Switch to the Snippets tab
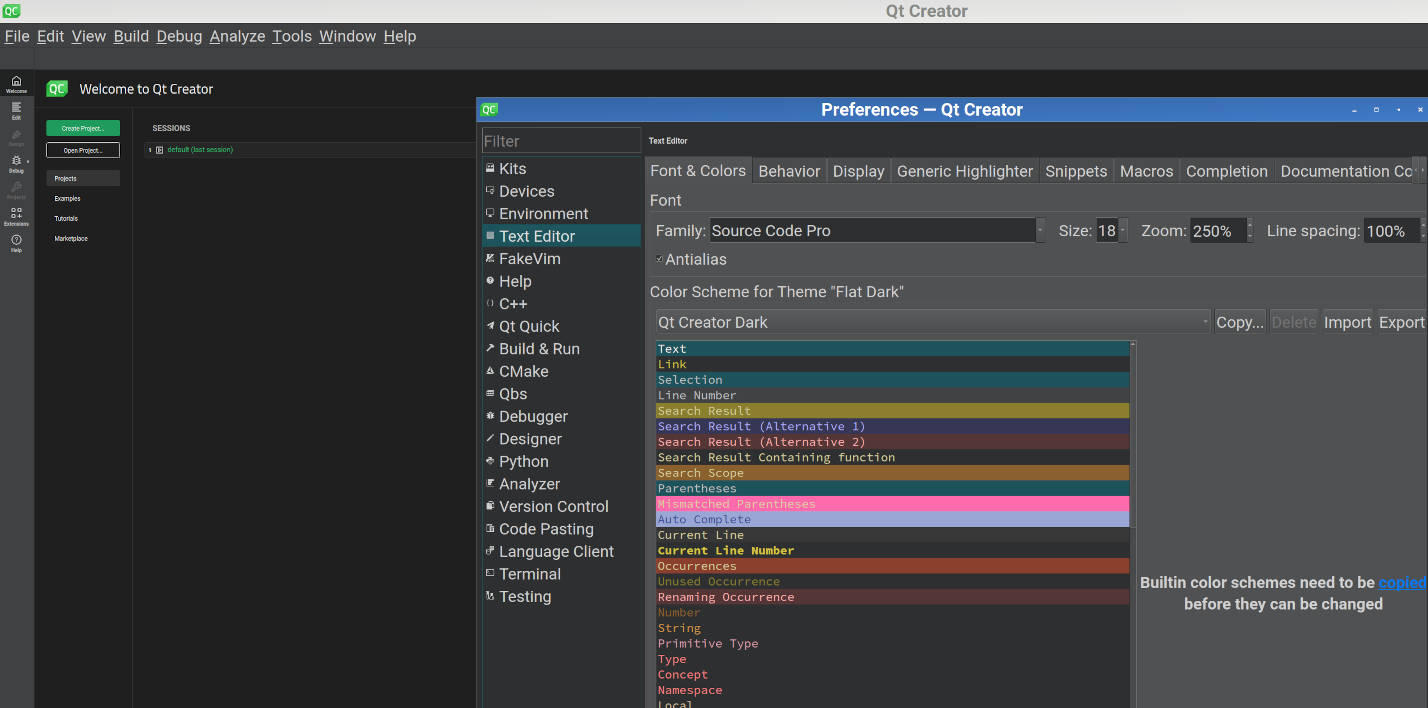This screenshot has width=1428, height=708. [1076, 171]
